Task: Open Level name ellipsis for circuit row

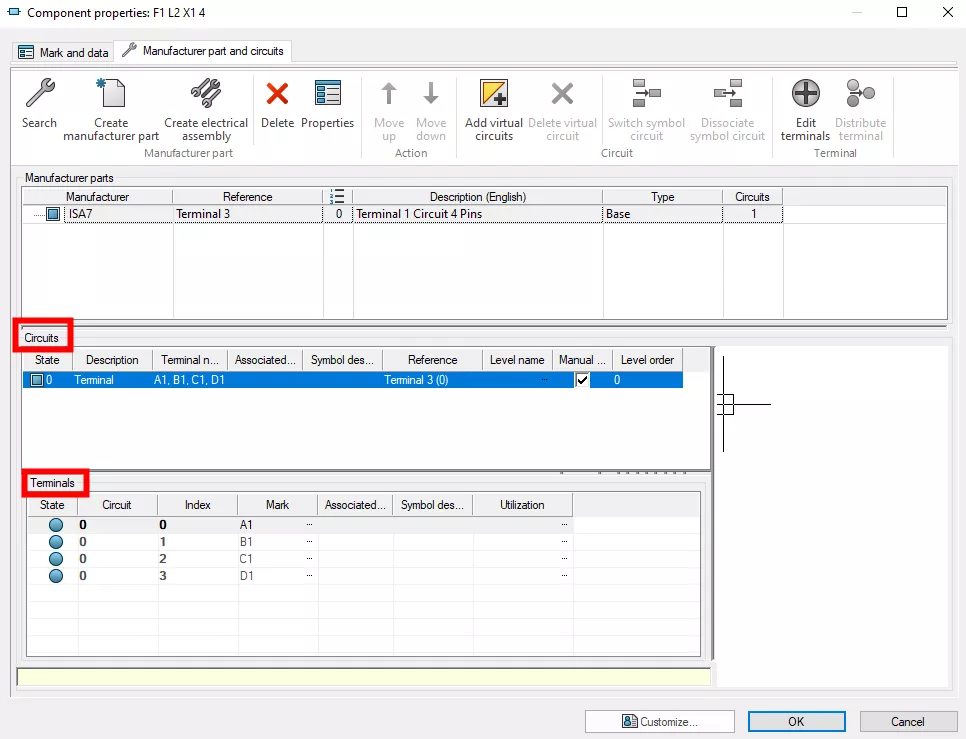Action: [544, 380]
